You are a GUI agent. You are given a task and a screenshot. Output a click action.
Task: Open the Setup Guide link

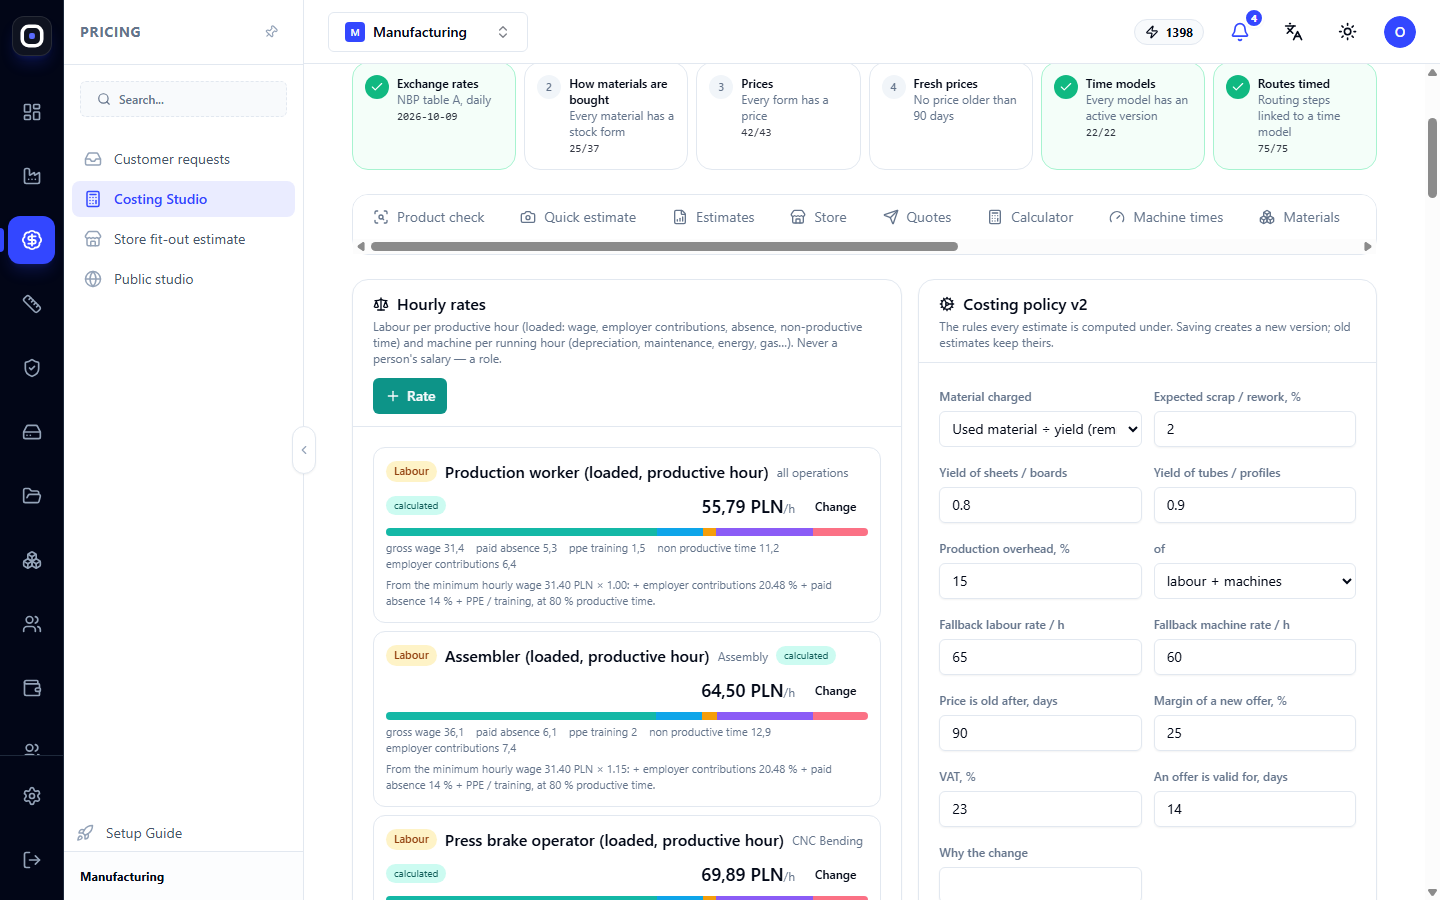click(131, 833)
